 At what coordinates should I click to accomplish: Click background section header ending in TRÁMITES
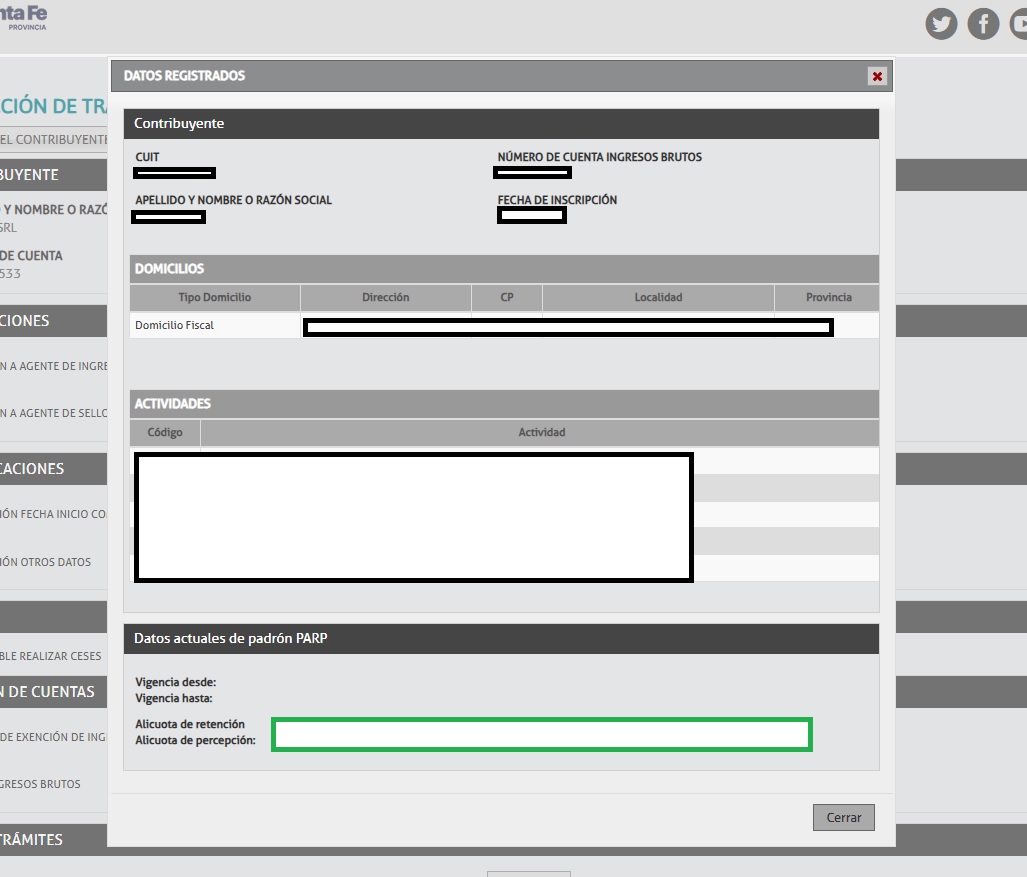point(53,840)
